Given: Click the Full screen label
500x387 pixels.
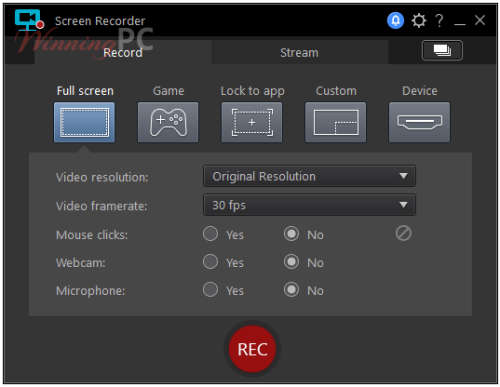Looking at the screenshot, I should pos(85,91).
